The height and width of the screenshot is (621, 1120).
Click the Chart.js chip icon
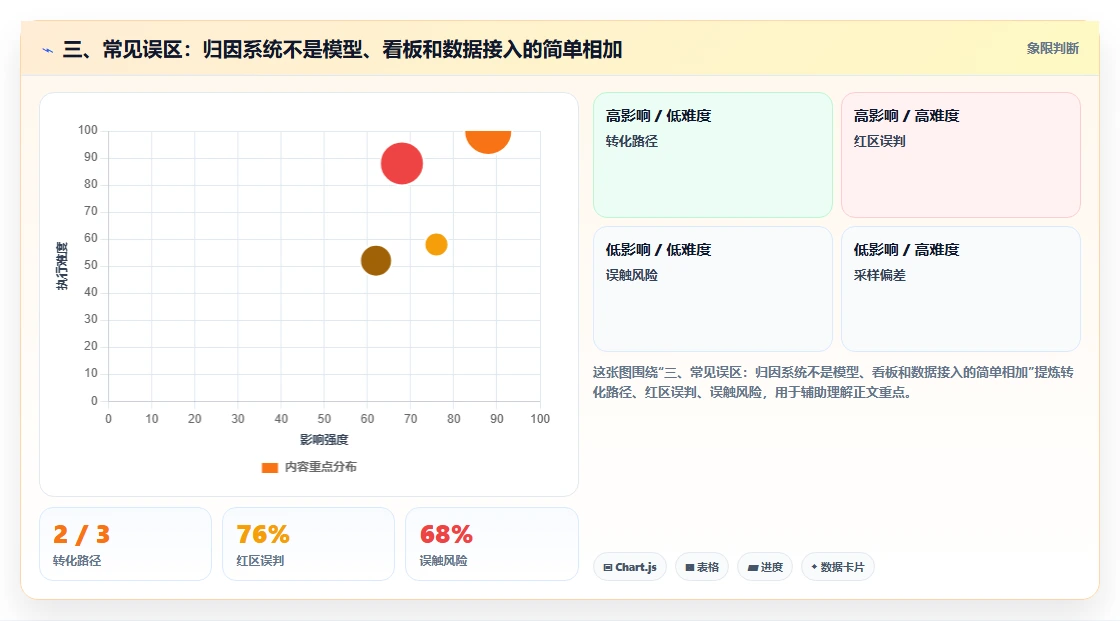click(x=608, y=567)
